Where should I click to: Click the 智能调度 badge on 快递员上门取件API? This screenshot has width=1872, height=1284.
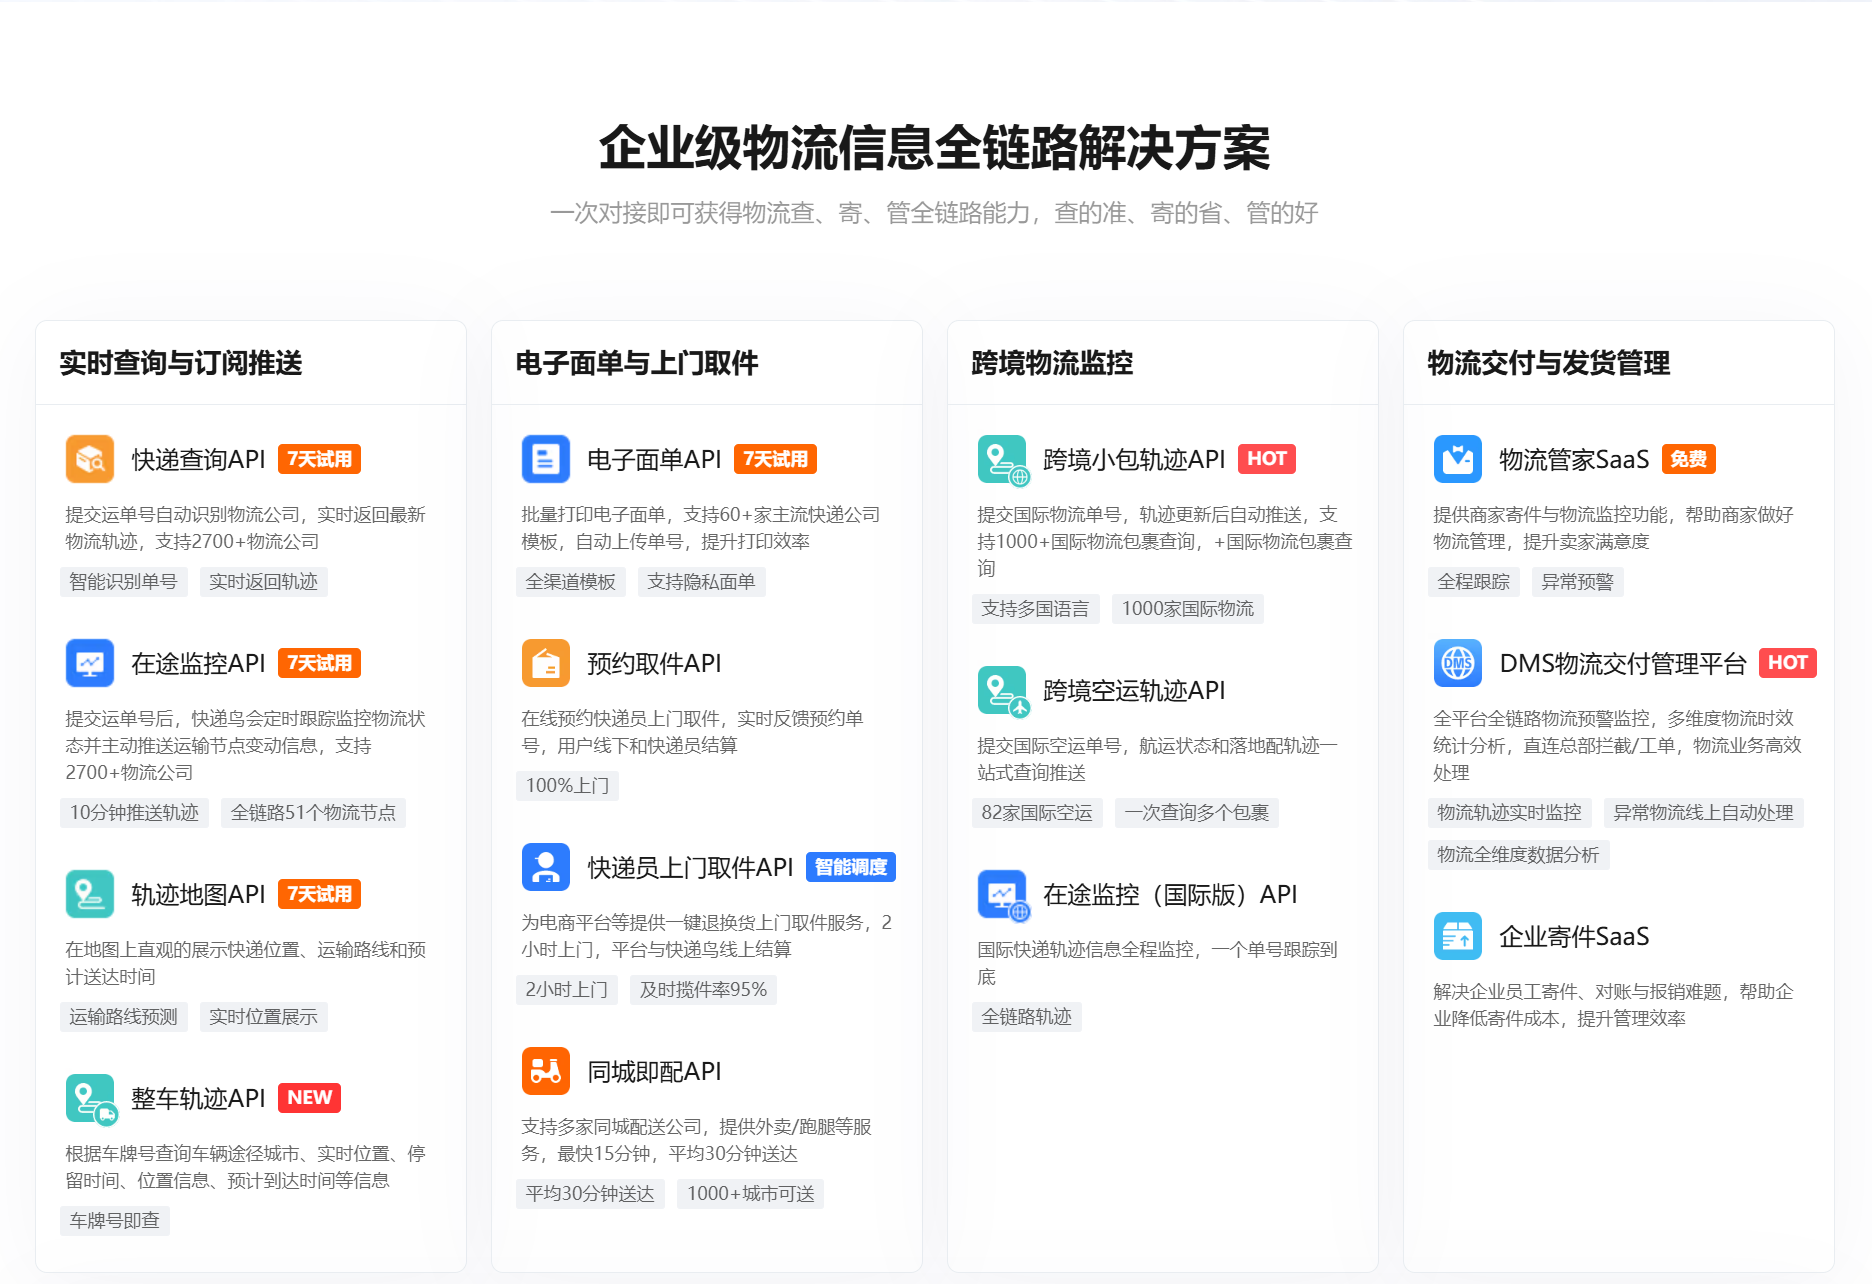pos(850,867)
